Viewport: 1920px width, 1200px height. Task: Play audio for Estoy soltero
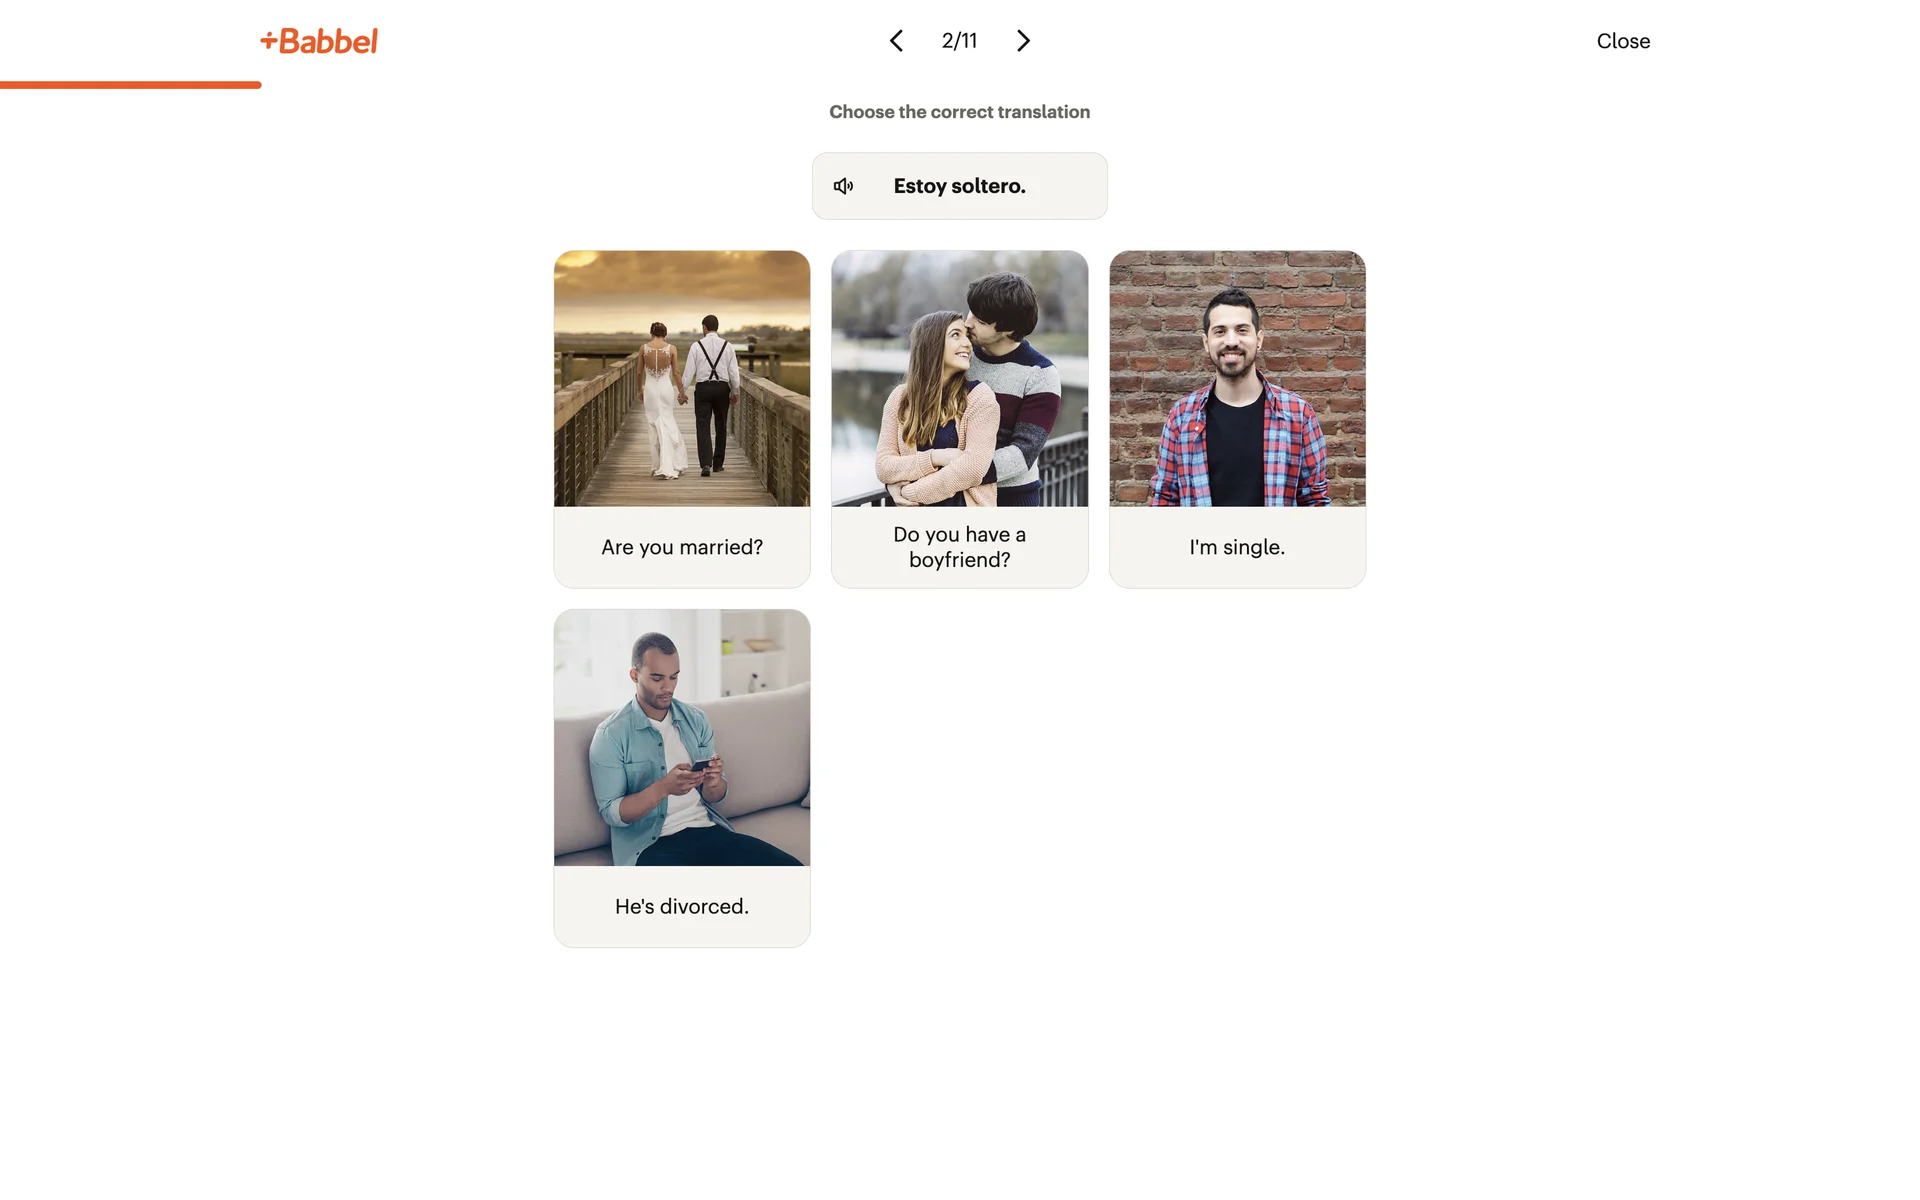(x=843, y=186)
